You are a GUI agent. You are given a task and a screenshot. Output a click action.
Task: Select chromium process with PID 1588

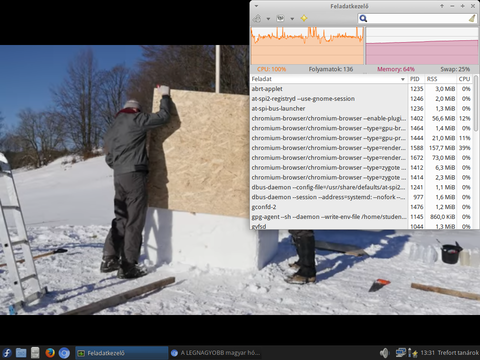tap(361, 148)
